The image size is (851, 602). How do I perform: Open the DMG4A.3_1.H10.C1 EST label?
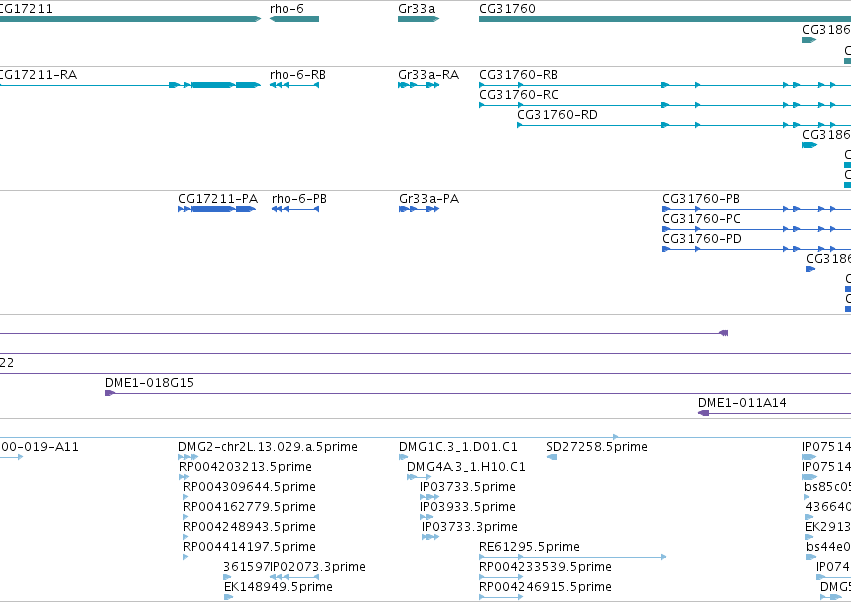466,467
